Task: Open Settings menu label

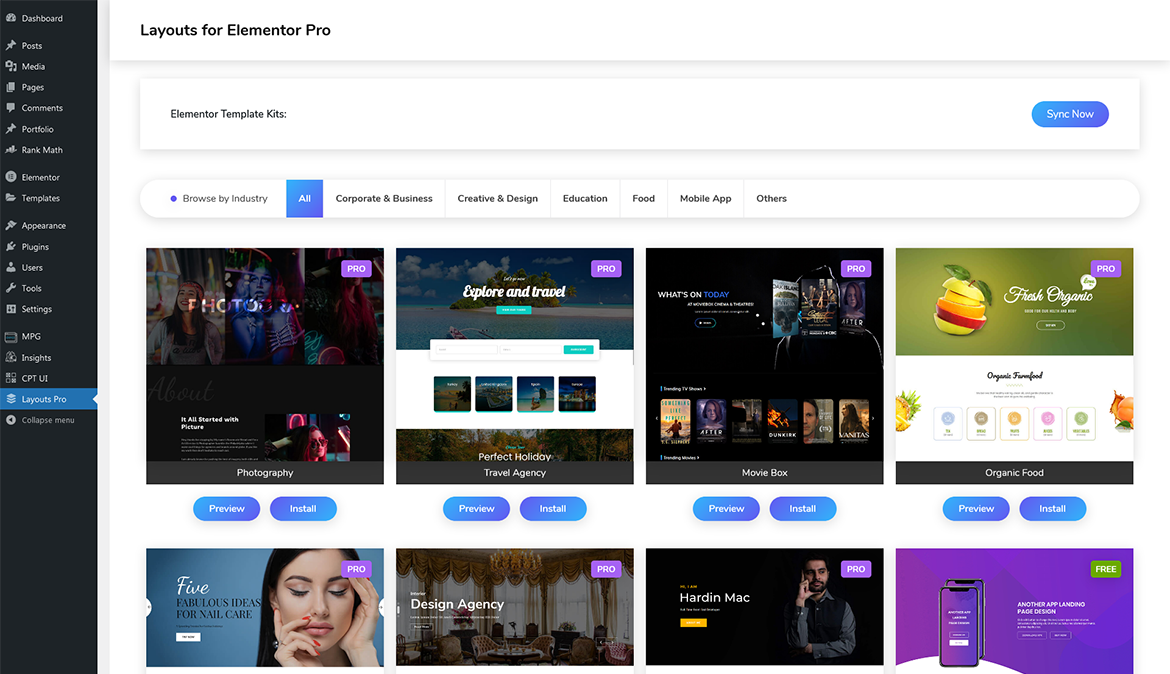Action: point(37,309)
